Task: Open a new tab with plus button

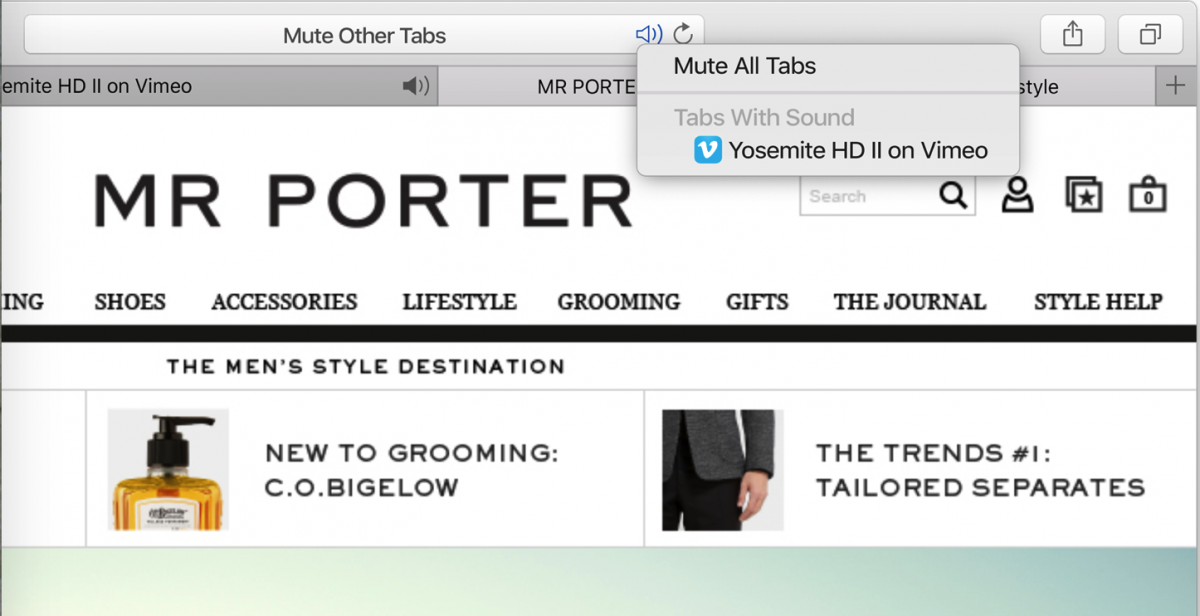Action: pos(1176,86)
